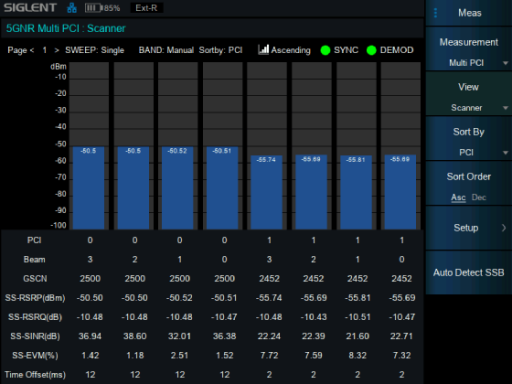Go to next page with right arrow
This screenshot has height=384, width=512.
tap(57, 50)
